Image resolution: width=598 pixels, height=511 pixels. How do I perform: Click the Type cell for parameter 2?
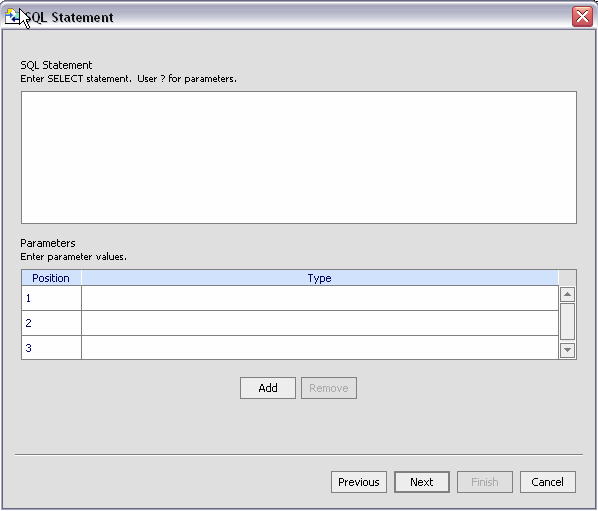(320, 323)
